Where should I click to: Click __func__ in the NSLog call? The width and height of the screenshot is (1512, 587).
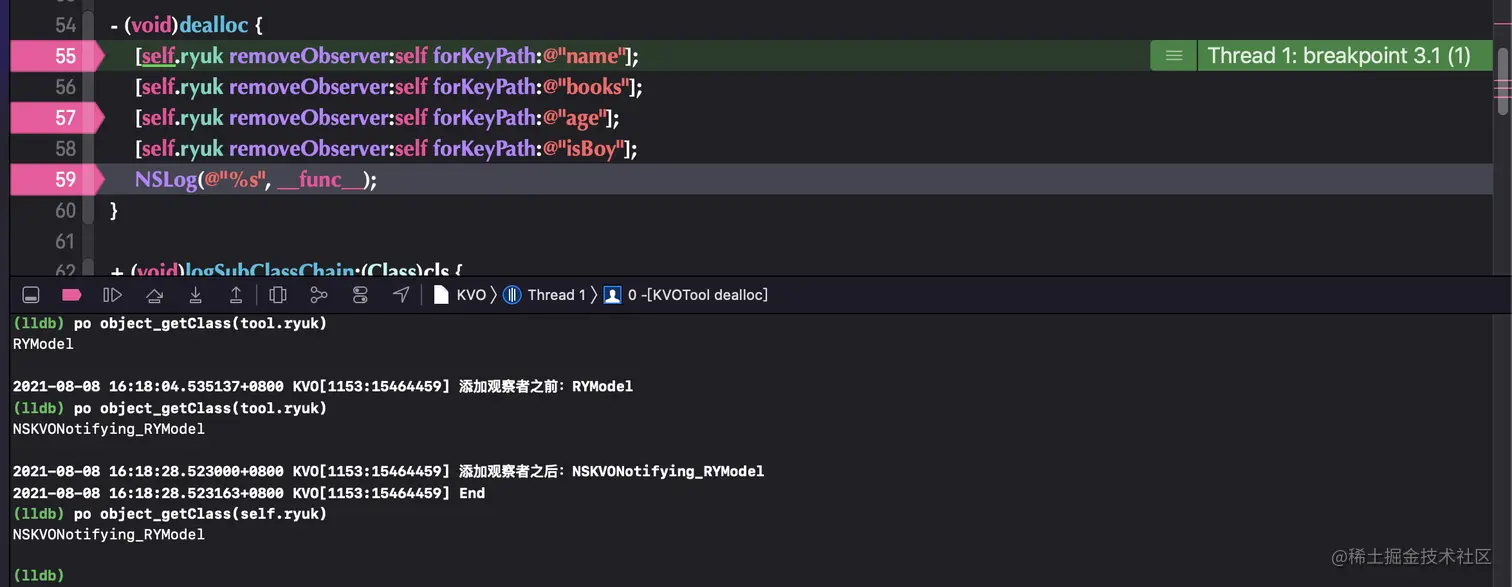coord(321,180)
